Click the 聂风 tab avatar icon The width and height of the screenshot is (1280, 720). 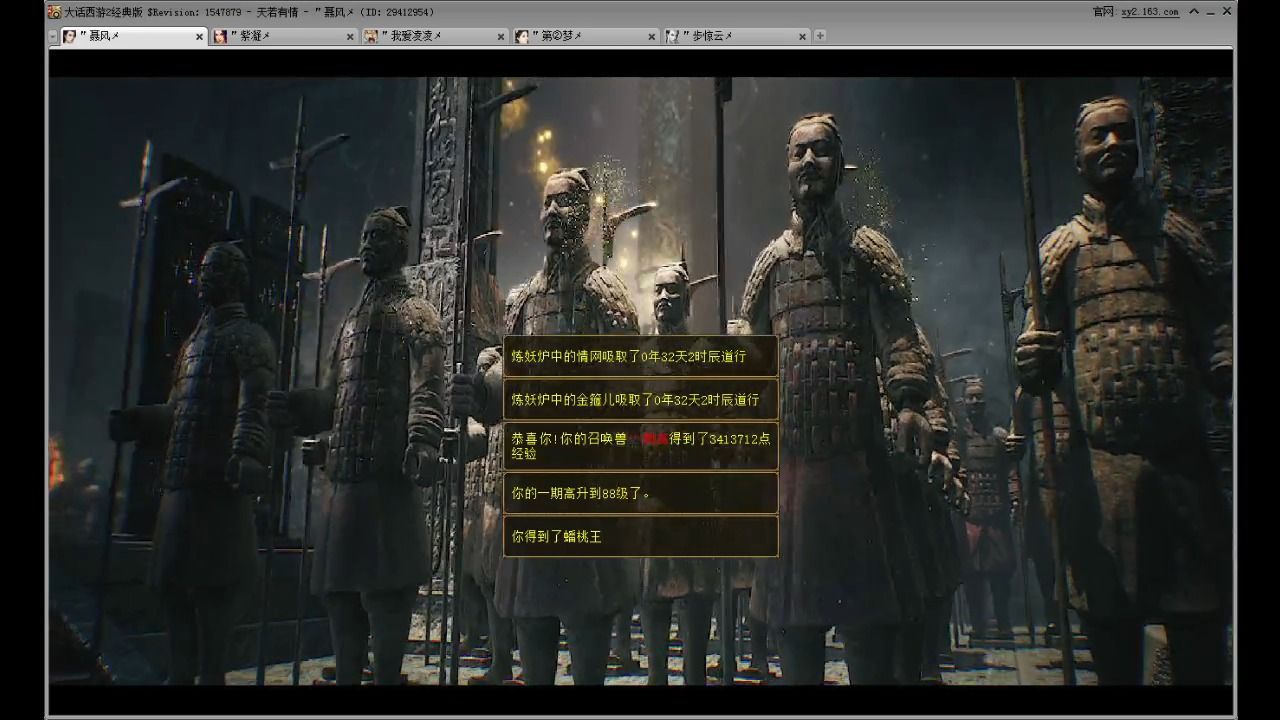point(70,36)
